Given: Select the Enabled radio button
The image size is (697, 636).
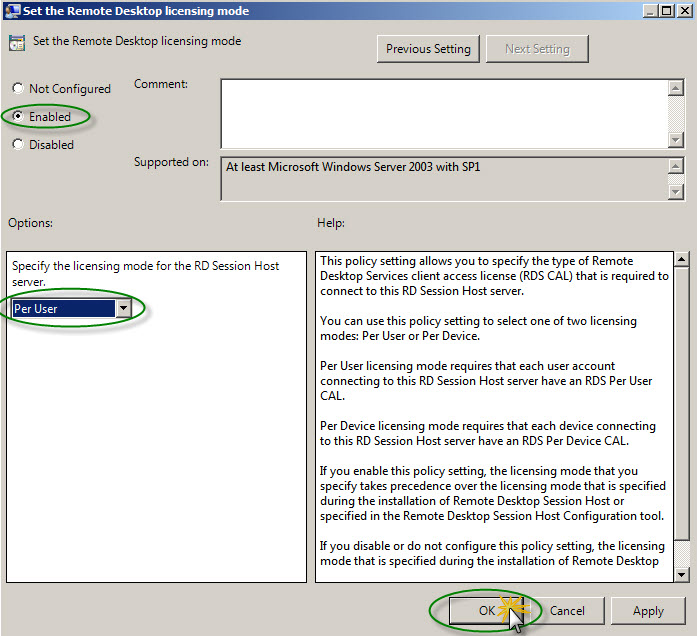Looking at the screenshot, I should pyautogui.click(x=19, y=117).
